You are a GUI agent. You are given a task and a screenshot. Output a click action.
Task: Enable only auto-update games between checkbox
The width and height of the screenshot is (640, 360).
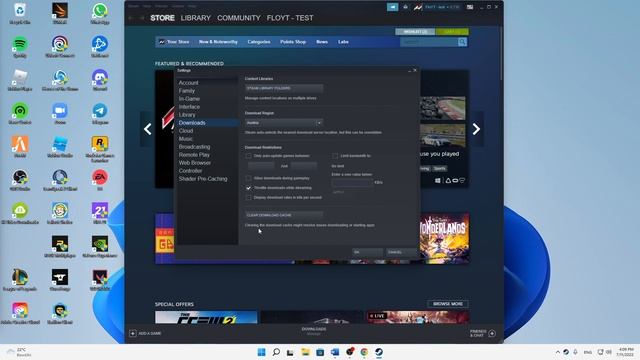[248, 156]
